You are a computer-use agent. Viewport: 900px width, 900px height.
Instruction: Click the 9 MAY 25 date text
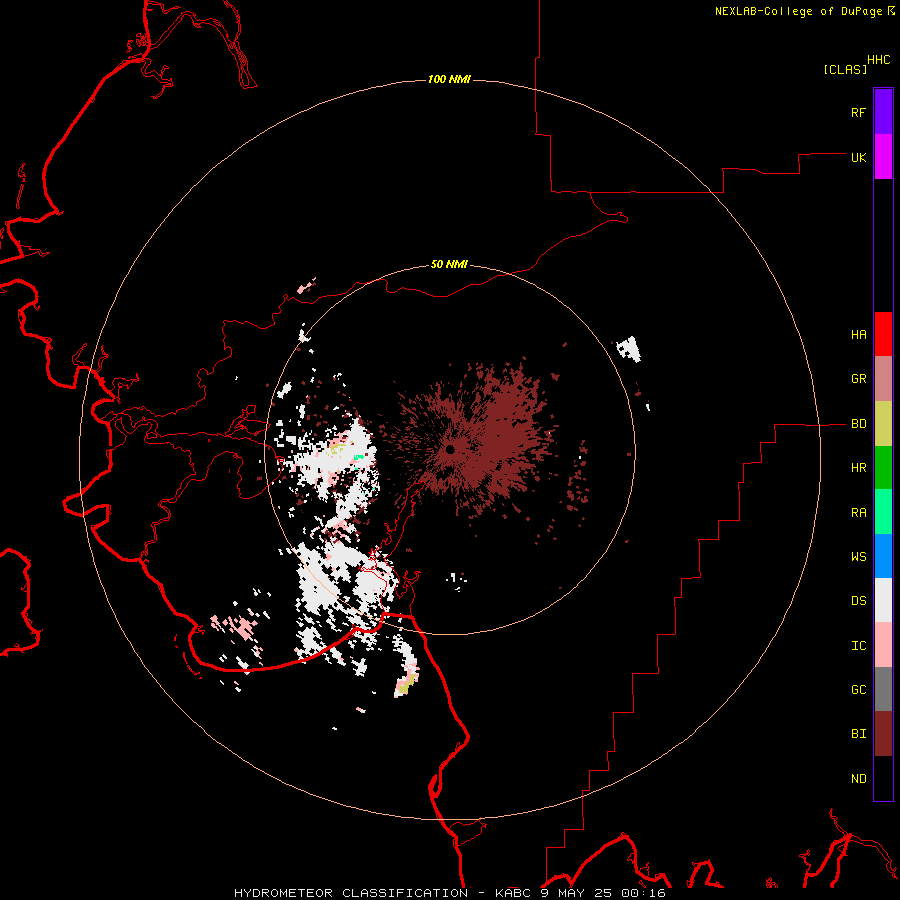point(577,893)
